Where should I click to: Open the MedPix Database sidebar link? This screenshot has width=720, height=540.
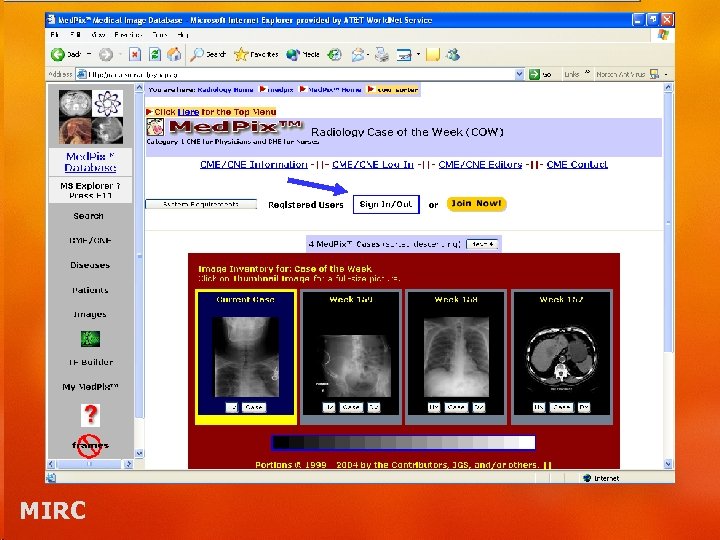click(90, 162)
